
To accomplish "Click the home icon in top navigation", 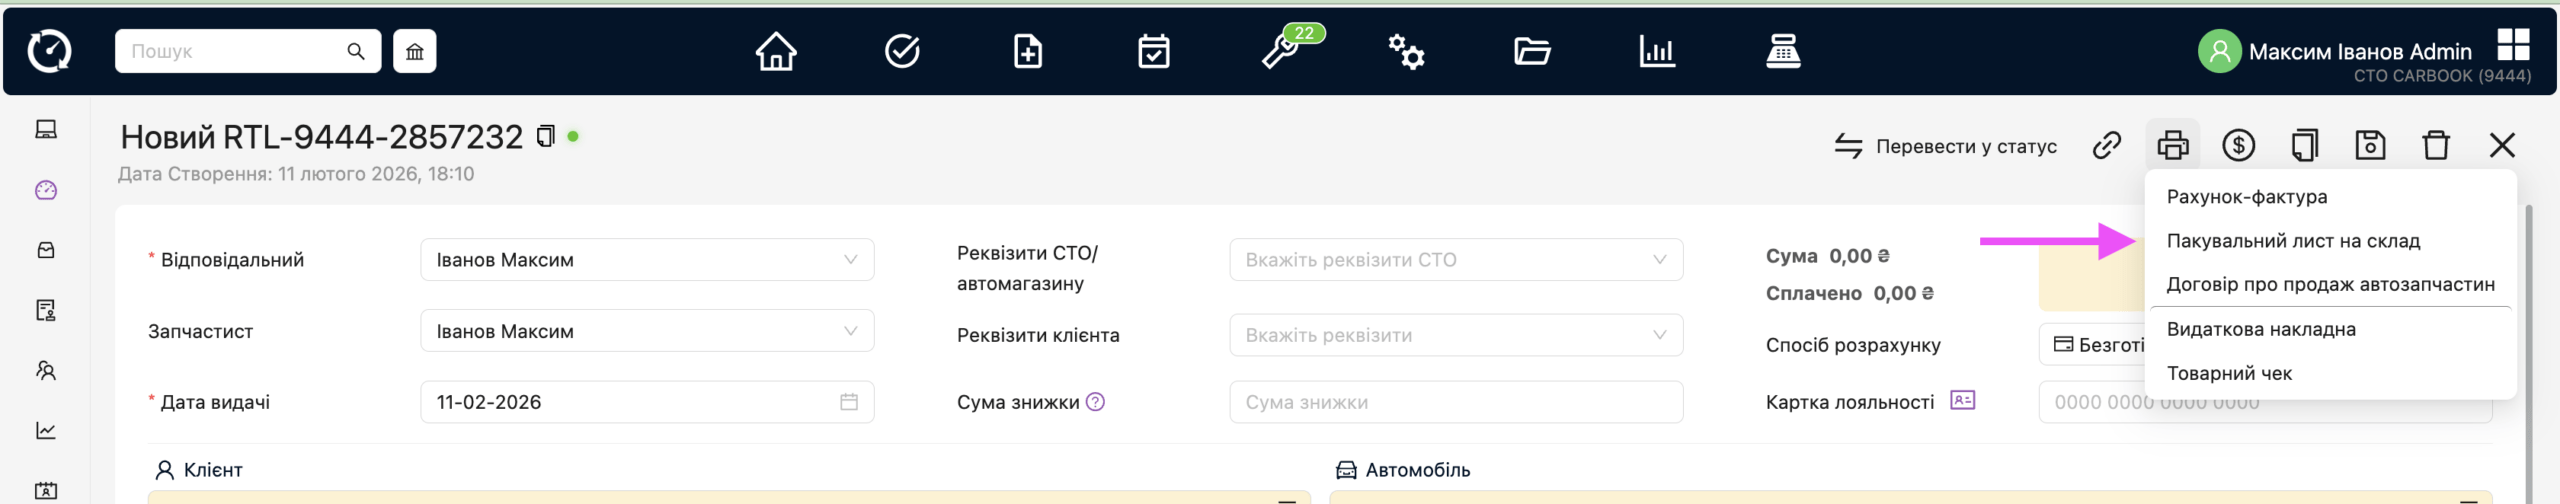I will (x=775, y=51).
